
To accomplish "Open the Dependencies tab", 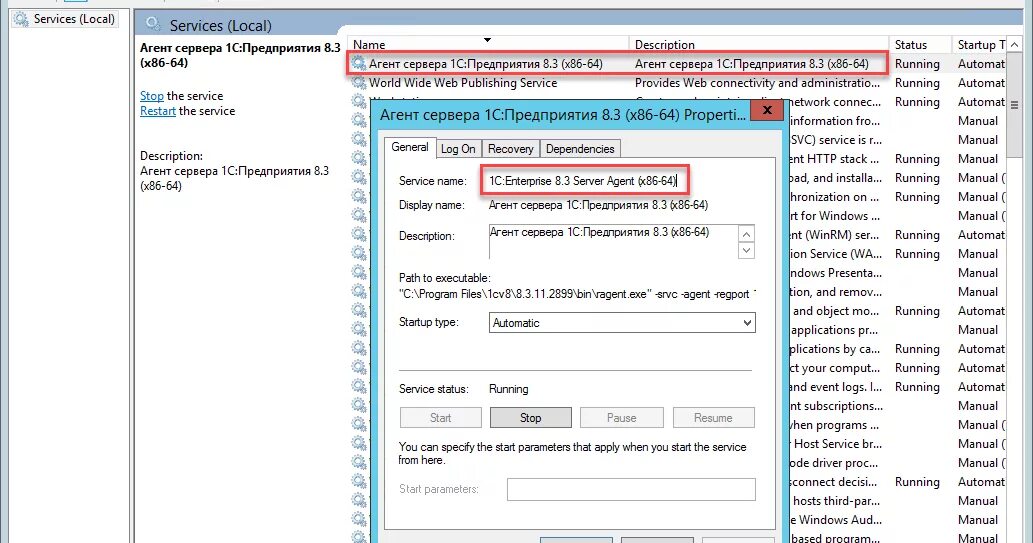I will pyautogui.click(x=580, y=149).
